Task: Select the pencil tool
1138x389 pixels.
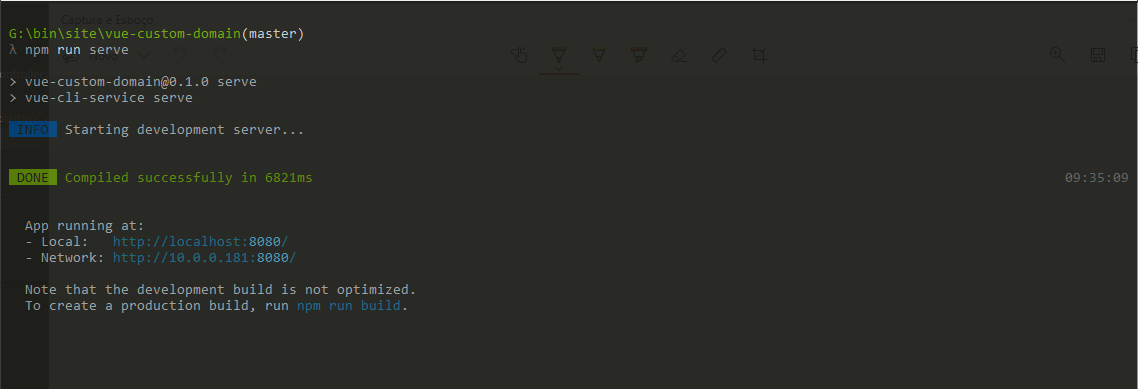Action: pyautogui.click(x=599, y=54)
